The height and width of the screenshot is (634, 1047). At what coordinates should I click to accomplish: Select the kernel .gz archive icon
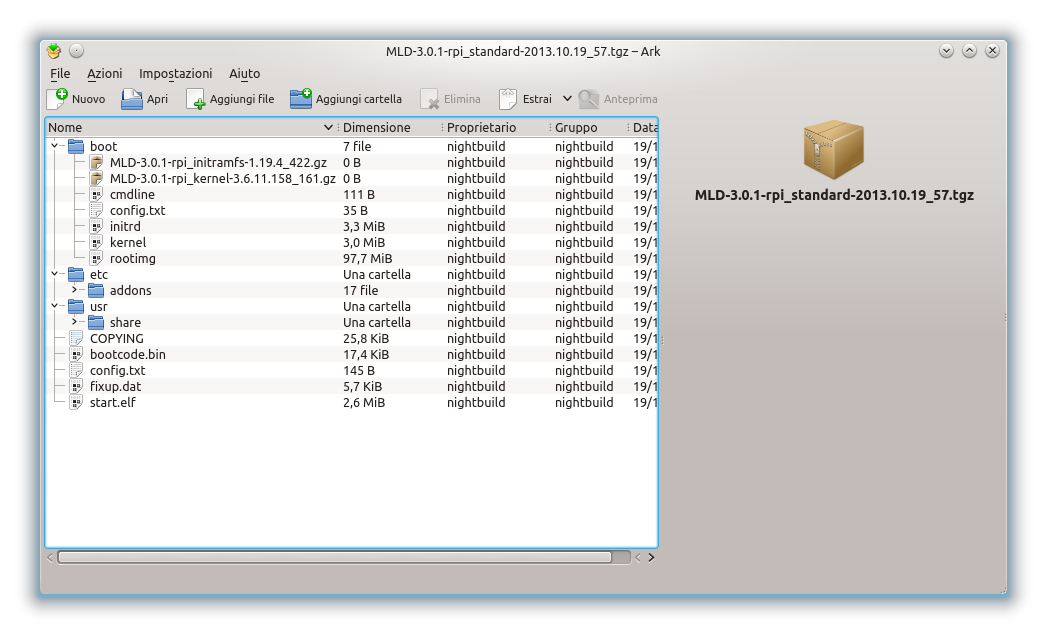pyautogui.click(x=97, y=178)
